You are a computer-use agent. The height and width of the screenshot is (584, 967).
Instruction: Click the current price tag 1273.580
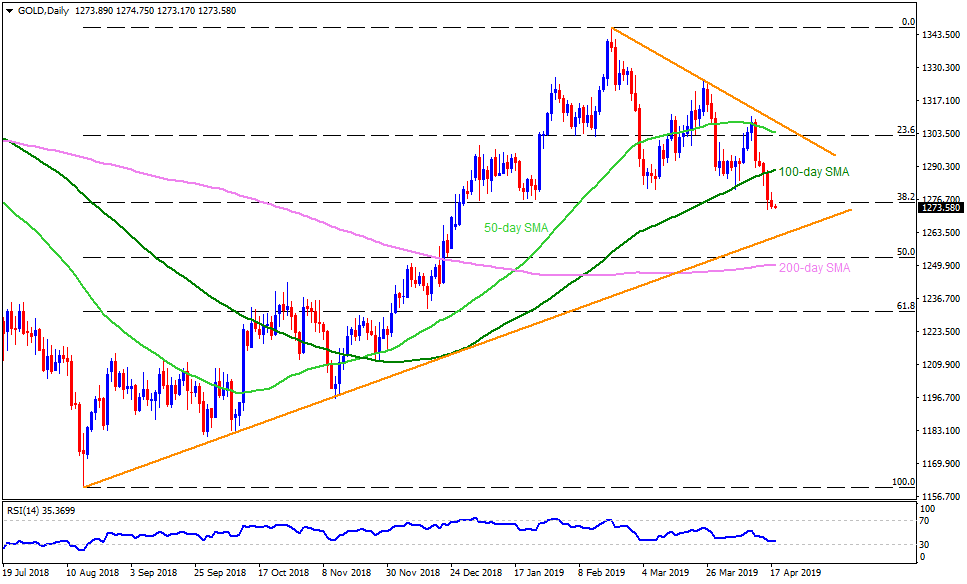click(x=942, y=208)
